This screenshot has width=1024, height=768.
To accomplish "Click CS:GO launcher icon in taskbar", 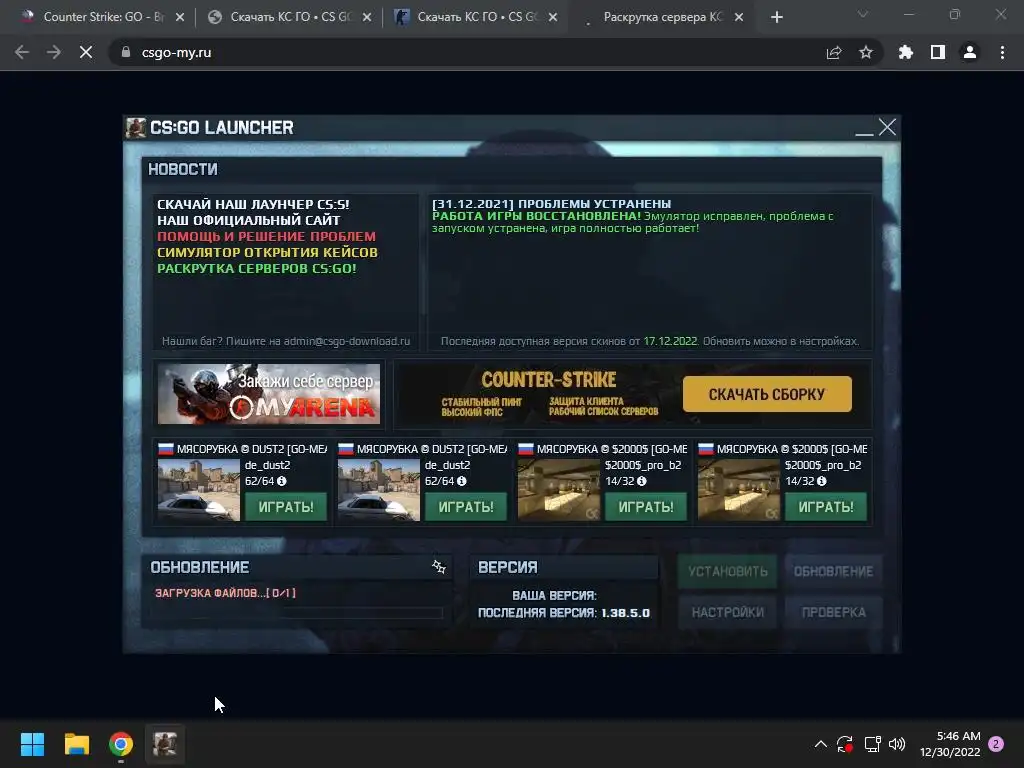I will pyautogui.click(x=165, y=744).
